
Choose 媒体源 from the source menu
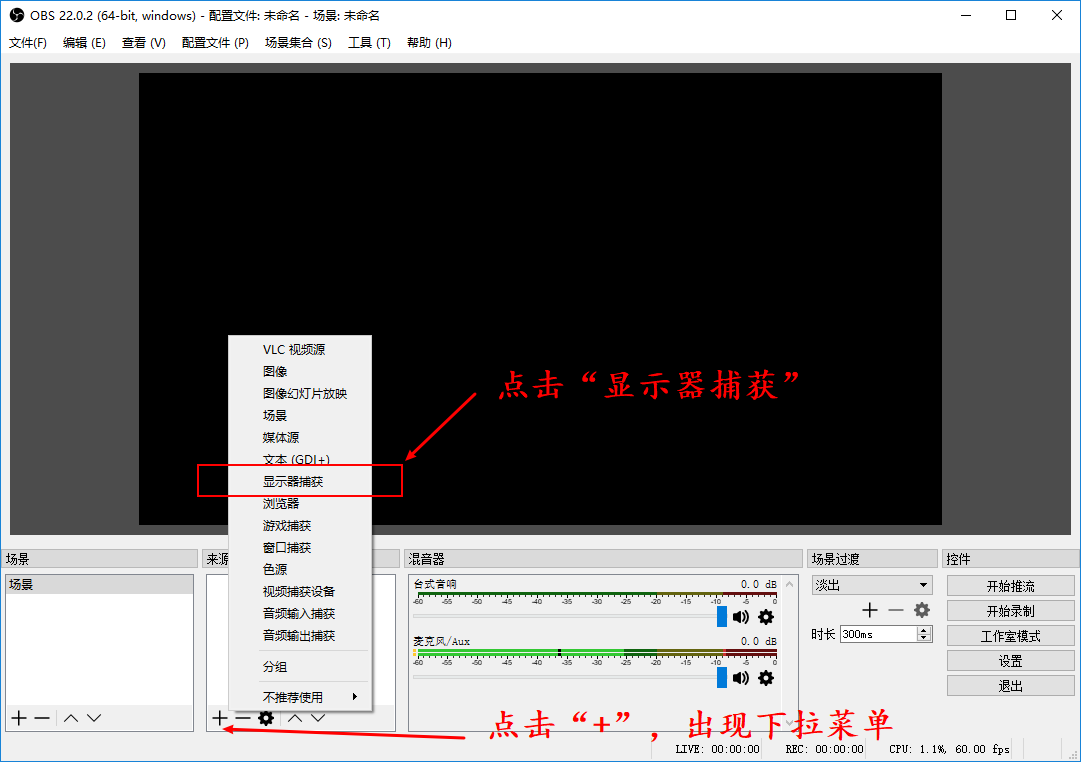coord(300,438)
